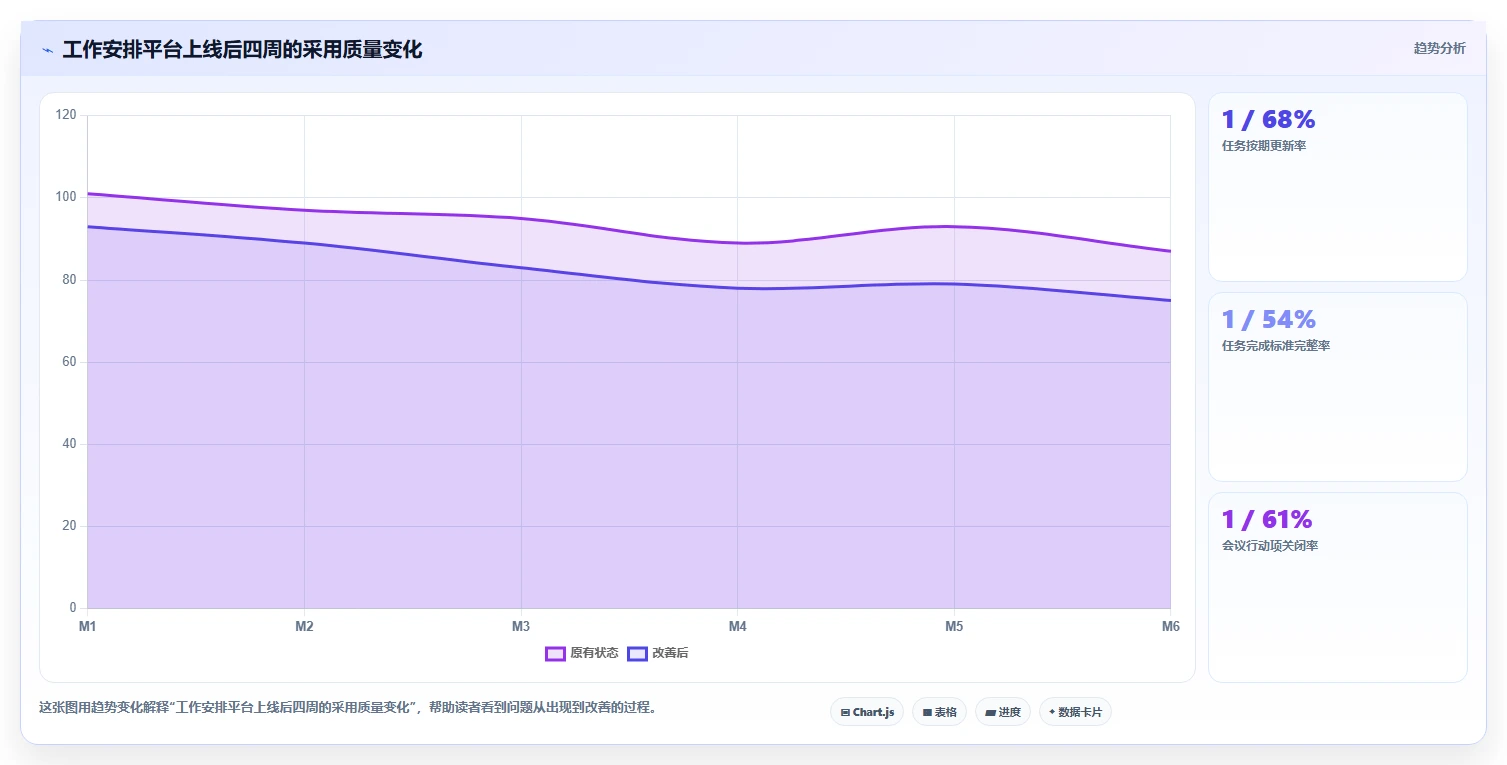Viewport: 1507px width, 765px height.
Task: Select the 1 / 54% metric value
Action: click(1268, 320)
